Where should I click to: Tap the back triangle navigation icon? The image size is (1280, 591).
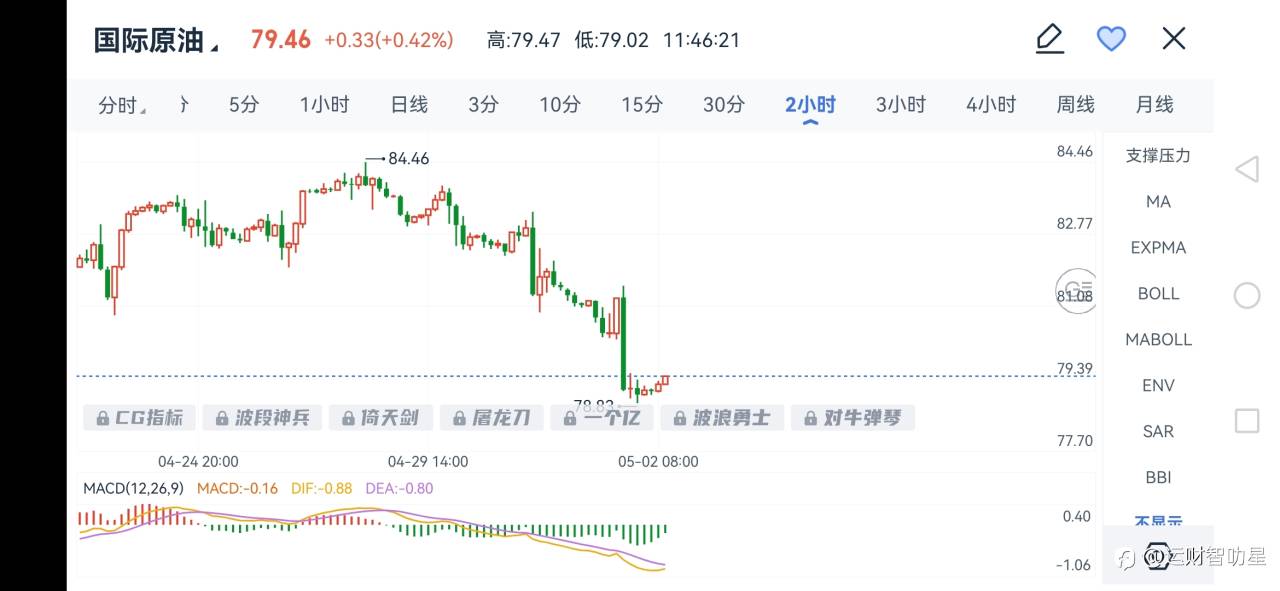[1246, 169]
